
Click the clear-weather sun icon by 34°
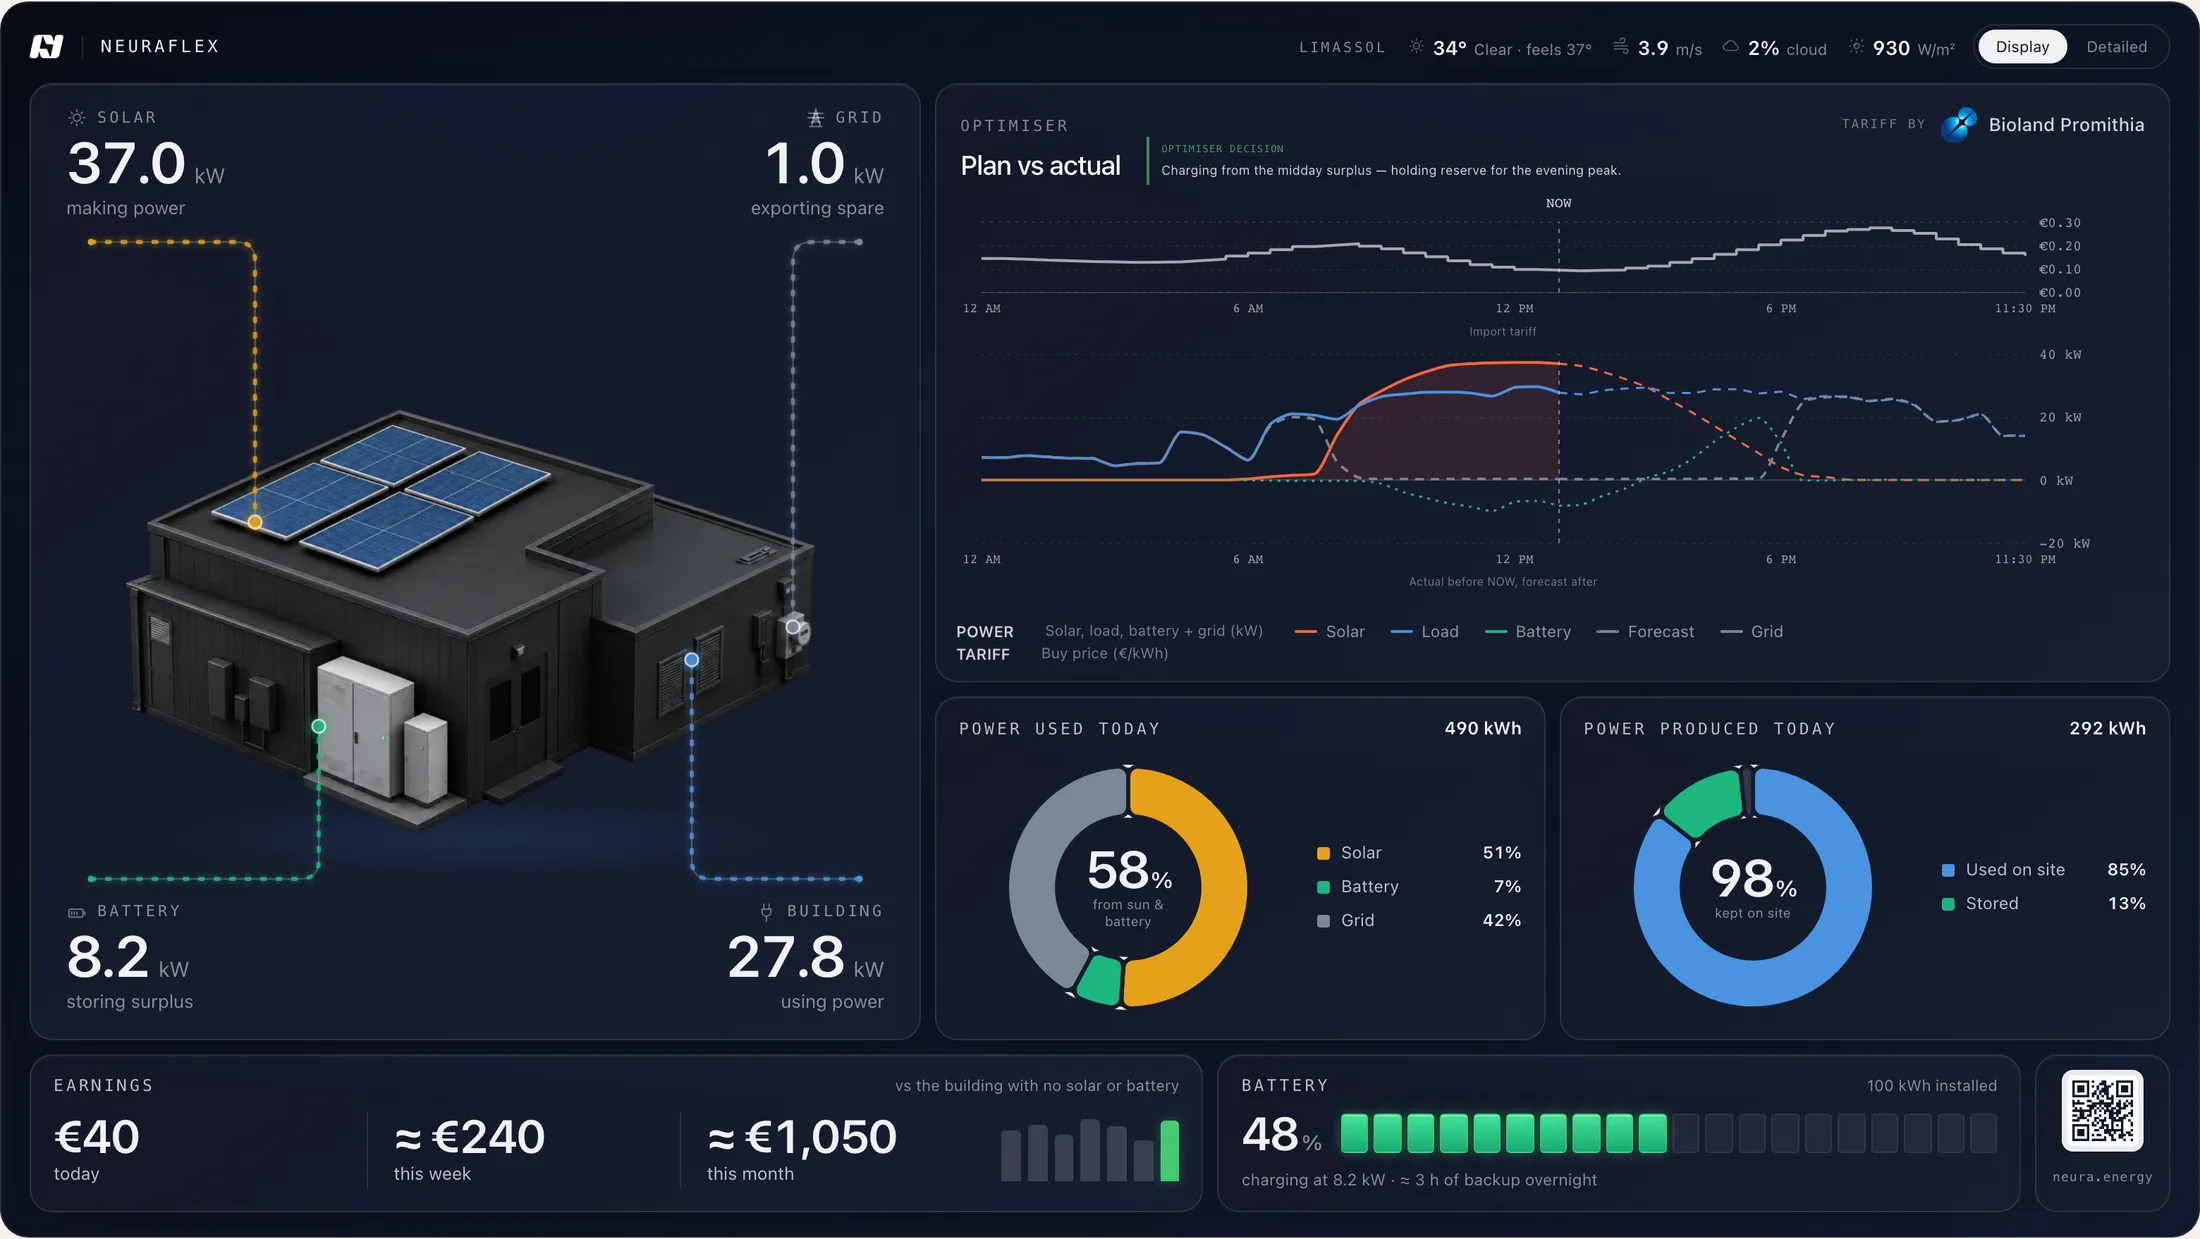1416,46
